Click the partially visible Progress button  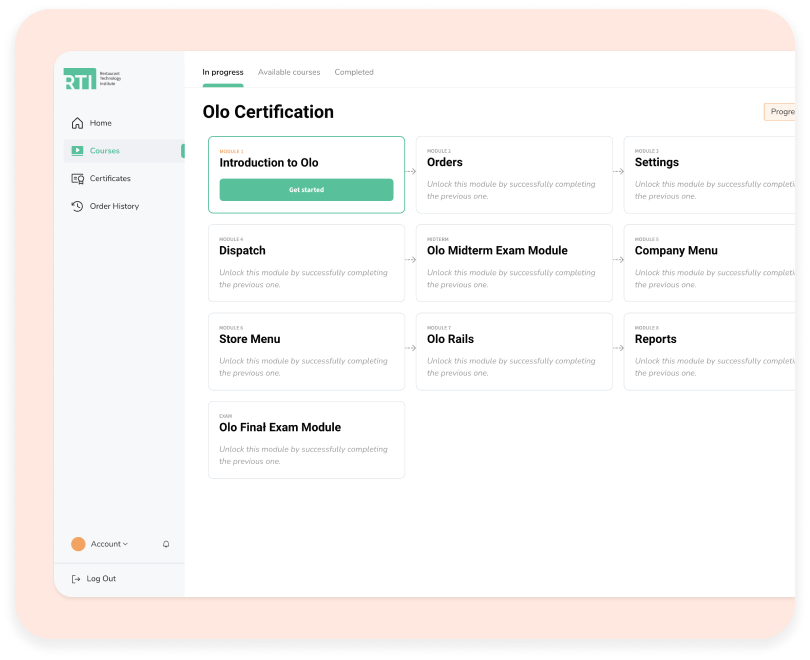coord(780,112)
